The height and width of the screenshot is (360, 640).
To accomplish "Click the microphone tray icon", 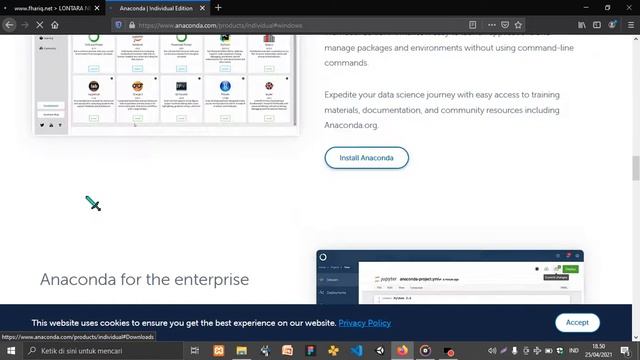I will click(x=515, y=351).
